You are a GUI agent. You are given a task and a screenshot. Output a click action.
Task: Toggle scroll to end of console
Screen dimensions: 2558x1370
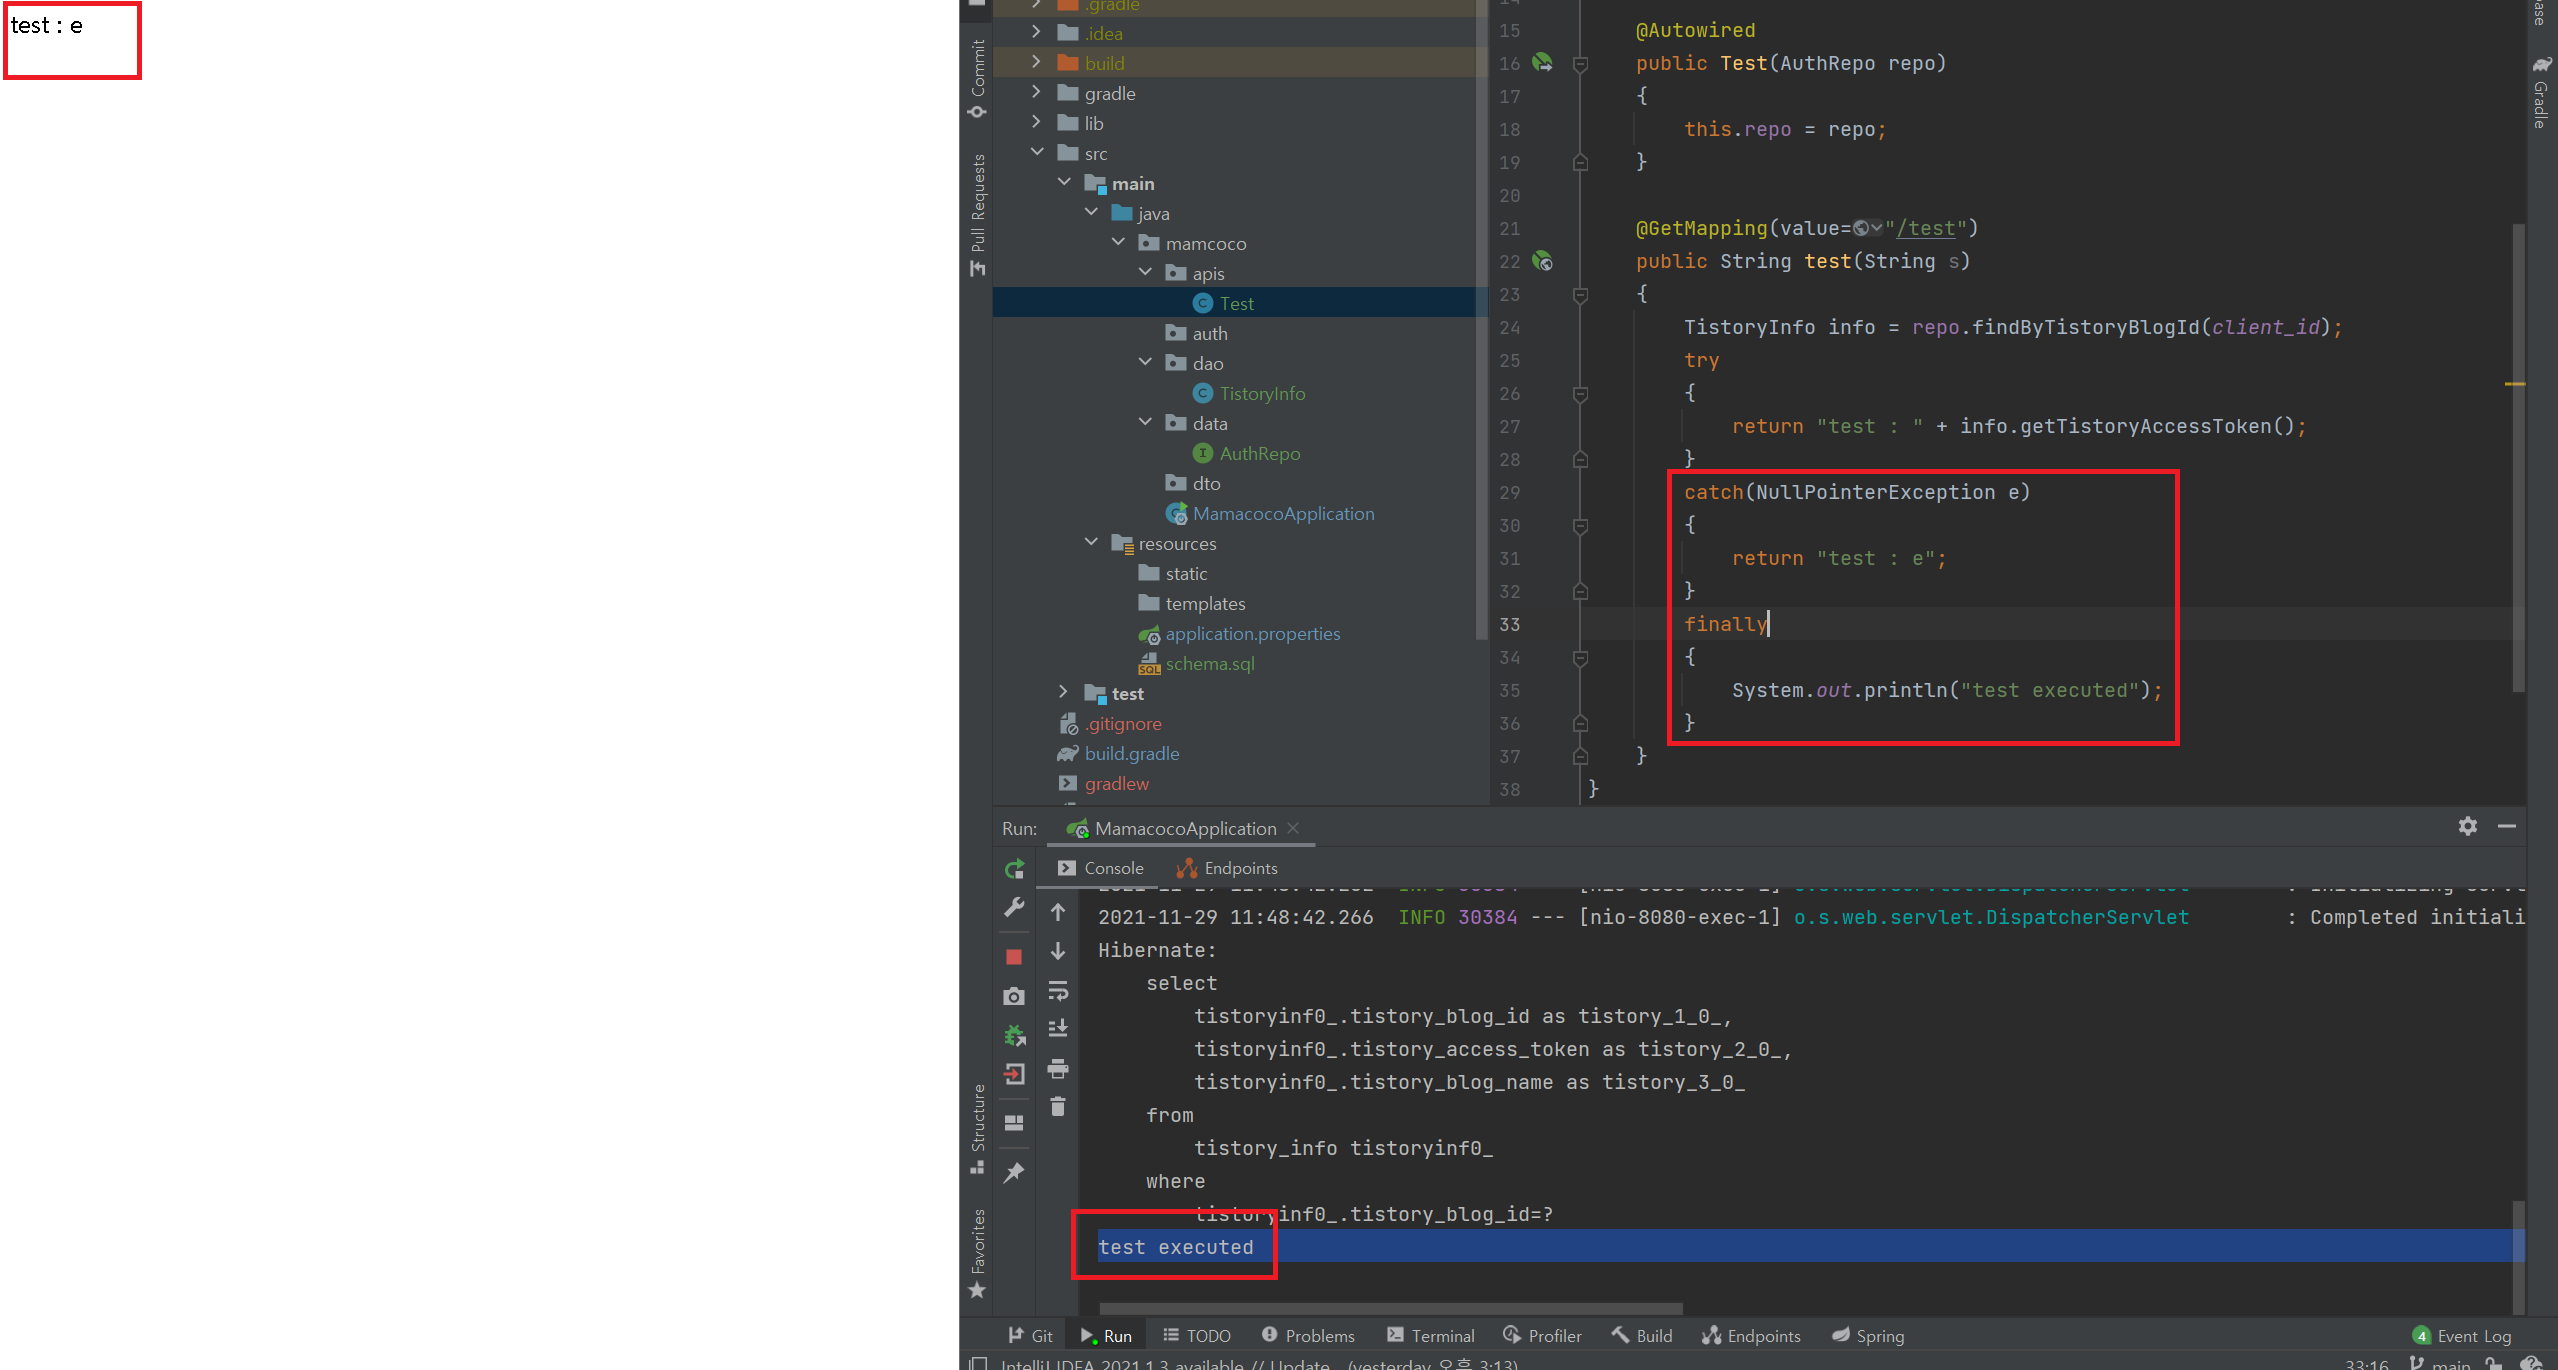1058,1028
